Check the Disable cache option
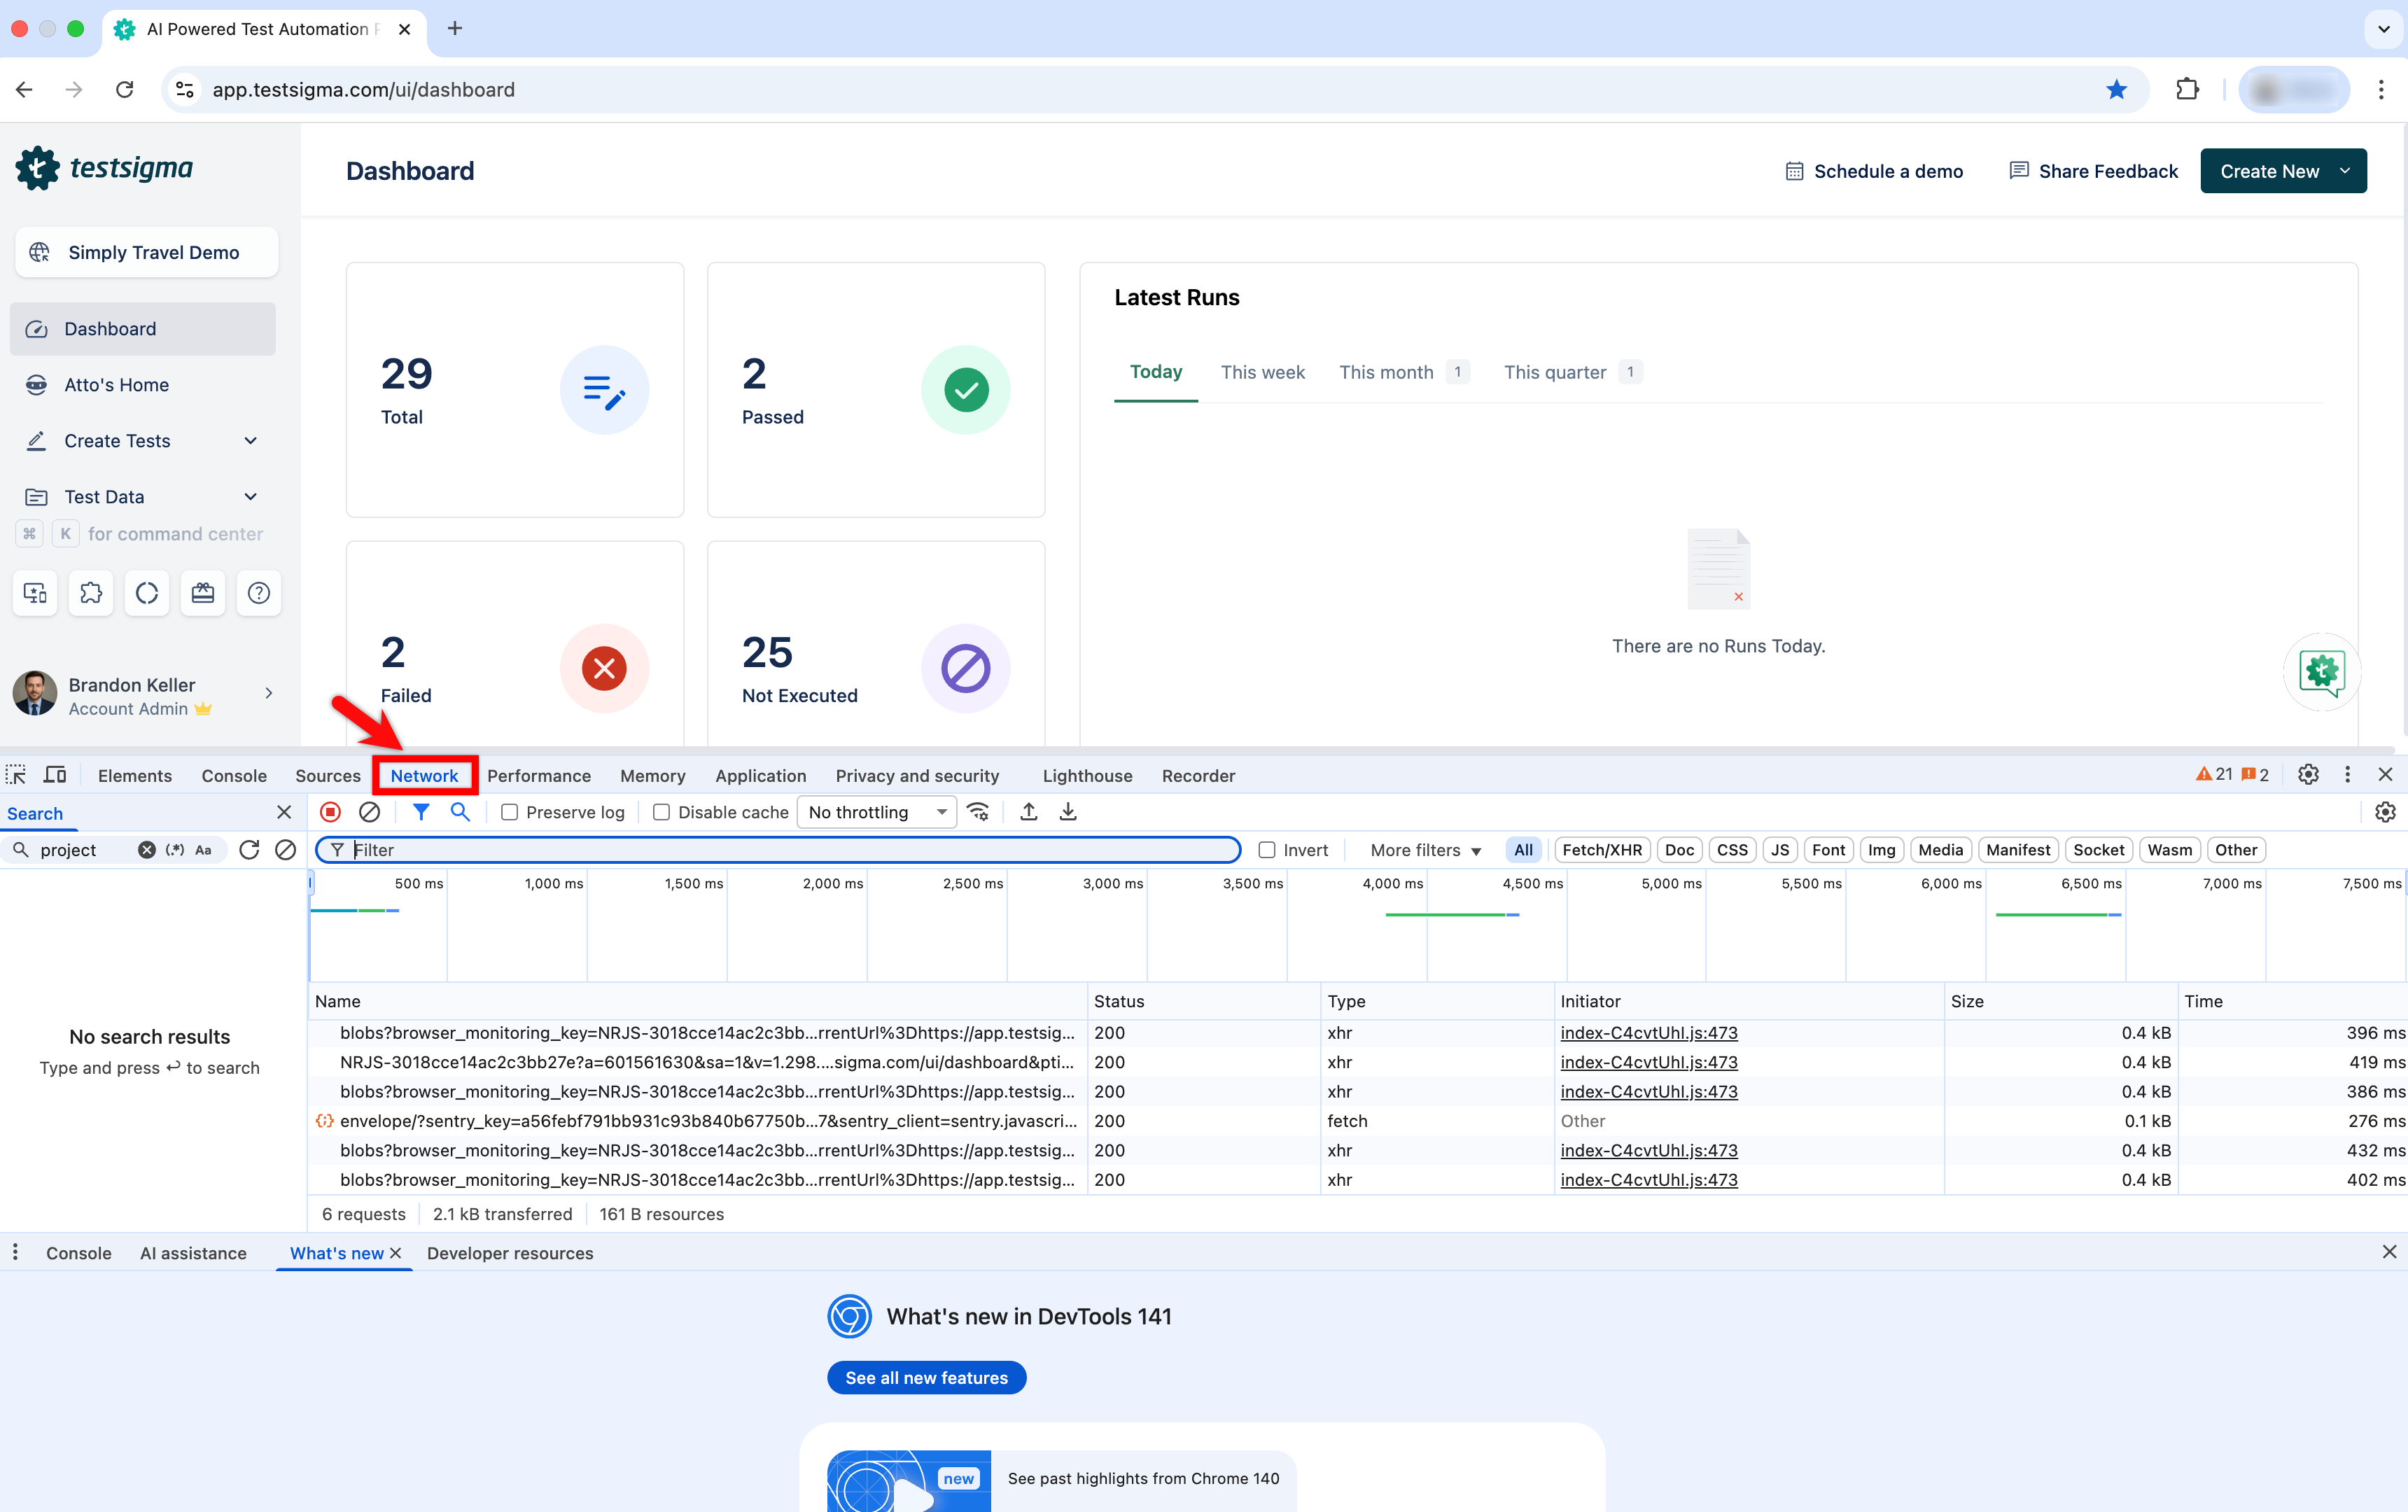Image resolution: width=2408 pixels, height=1512 pixels. point(661,812)
